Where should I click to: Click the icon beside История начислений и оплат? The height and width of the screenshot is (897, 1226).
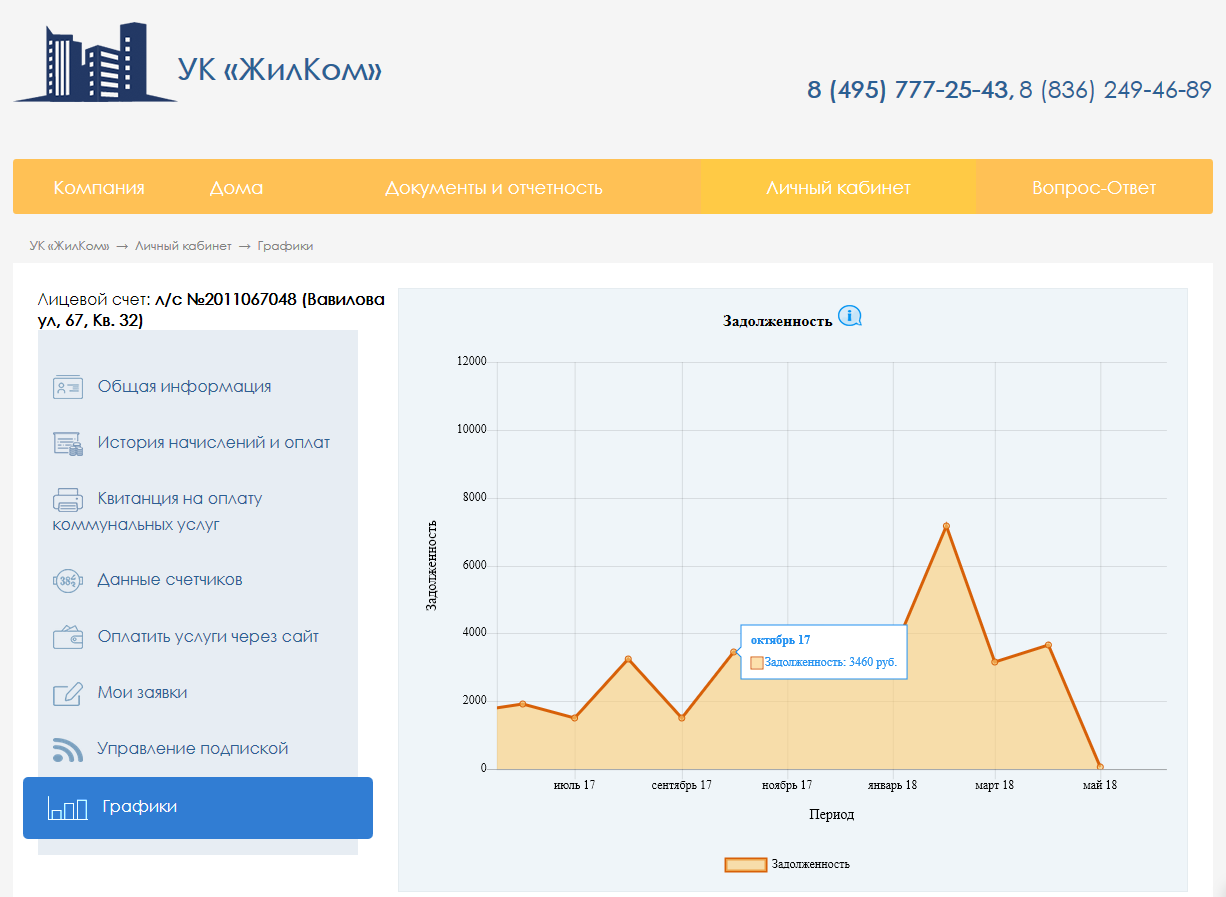click(68, 443)
